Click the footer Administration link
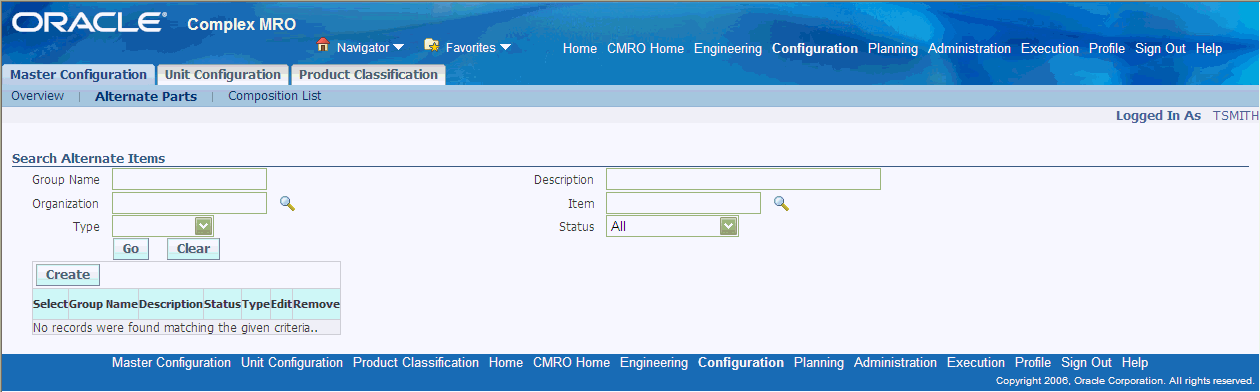The width and height of the screenshot is (1260, 392). click(896, 363)
